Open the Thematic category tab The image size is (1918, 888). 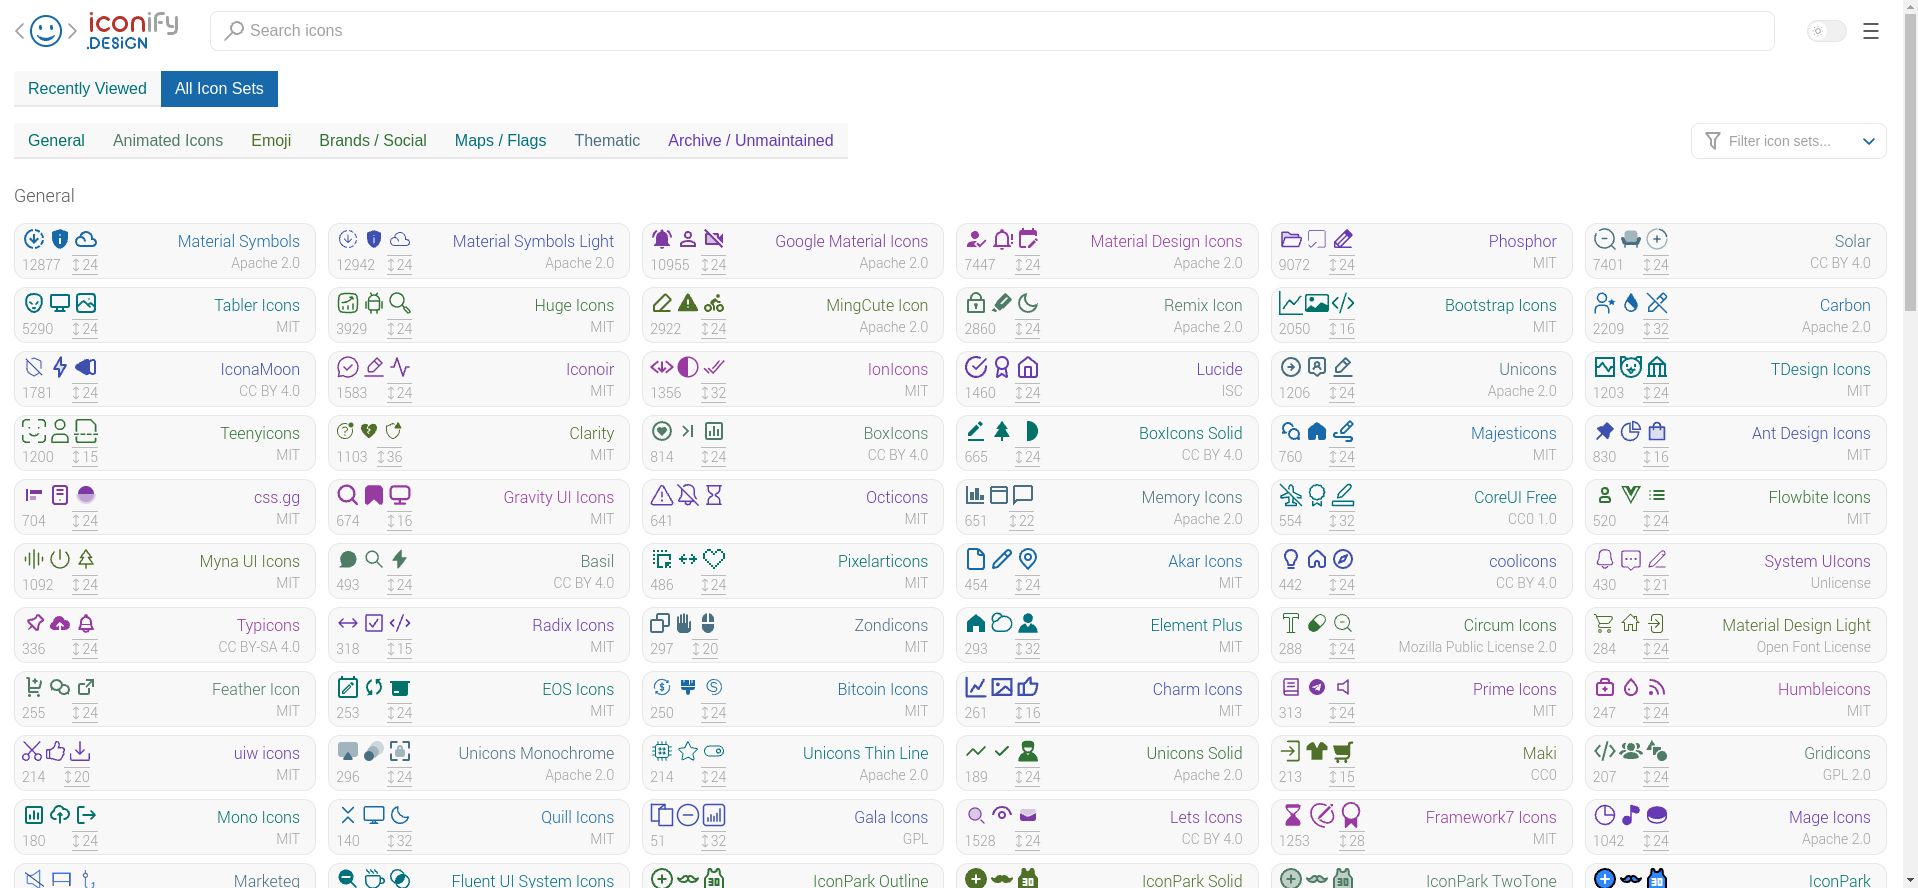pos(607,141)
